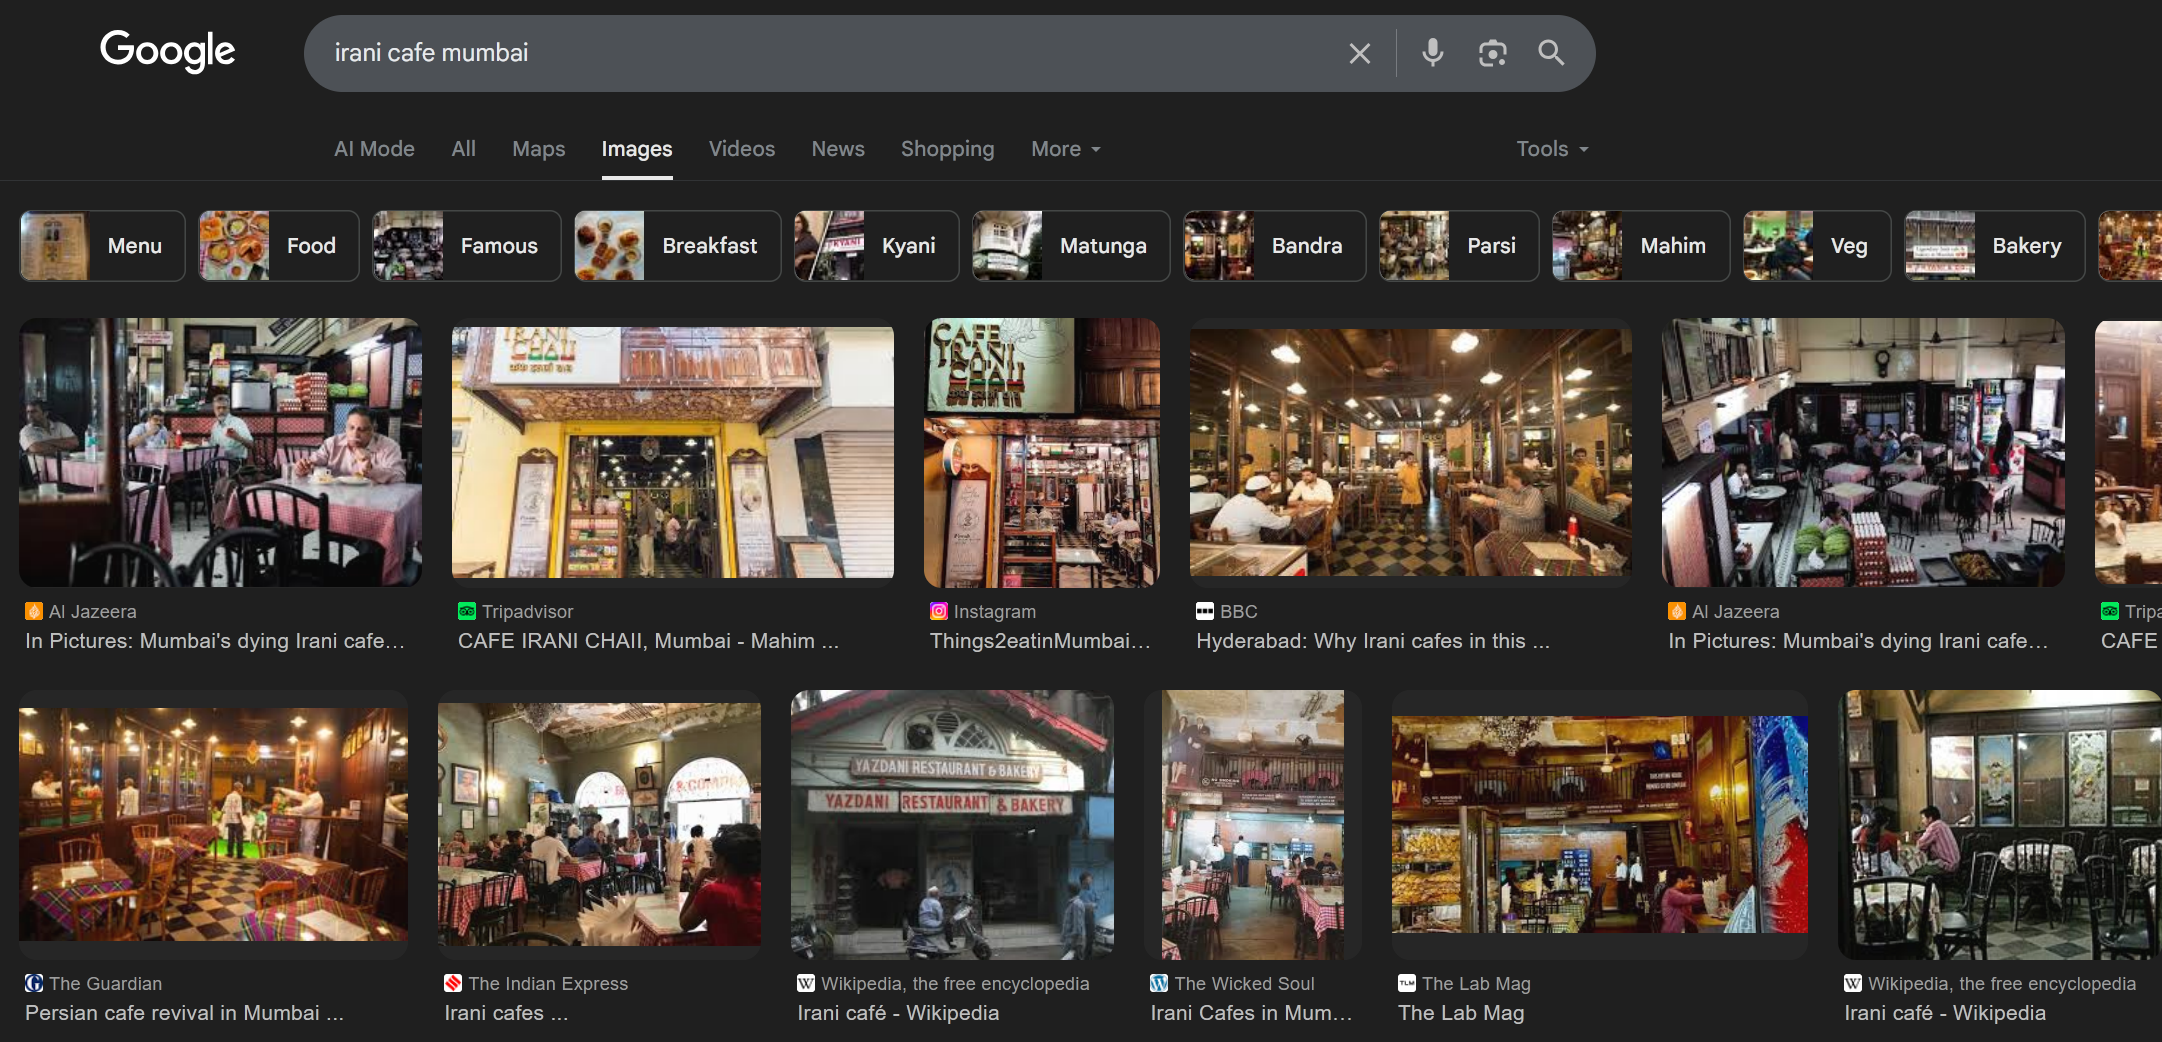Viewport: 2162px width, 1042px height.
Task: Click The Wicked Soul source icon
Action: tap(1159, 983)
